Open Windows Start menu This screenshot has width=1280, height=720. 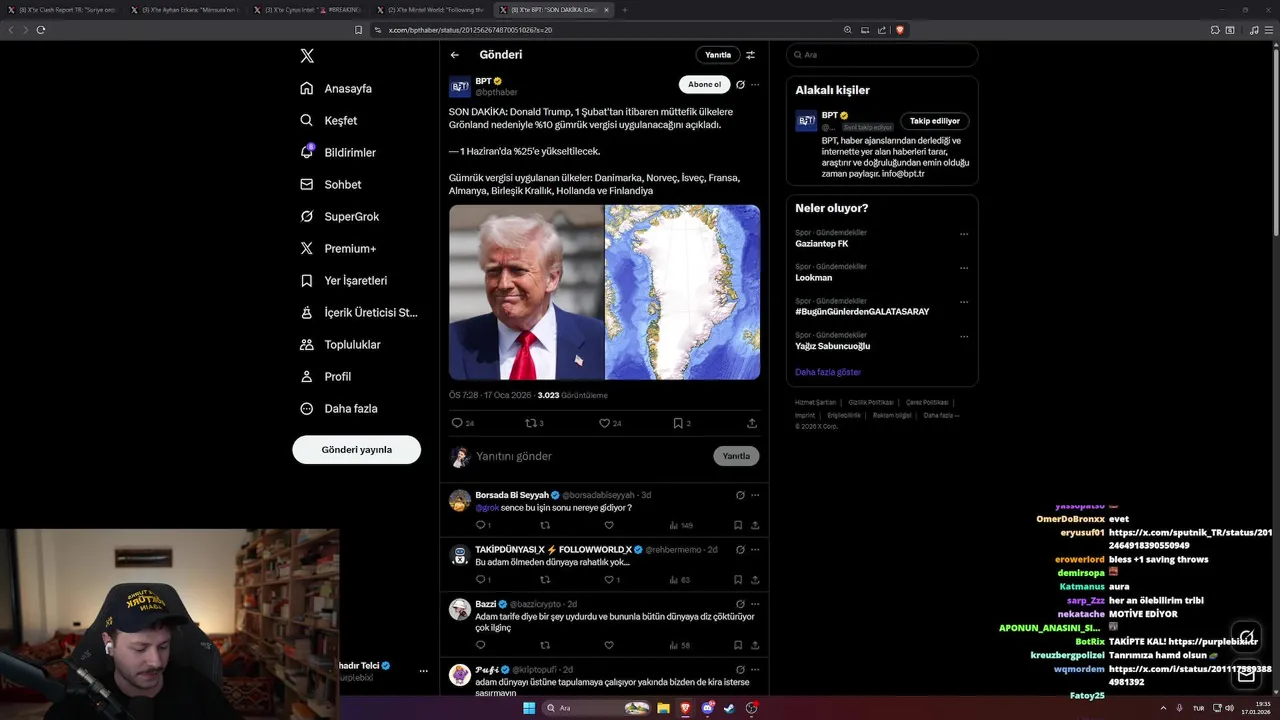pyautogui.click(x=529, y=708)
